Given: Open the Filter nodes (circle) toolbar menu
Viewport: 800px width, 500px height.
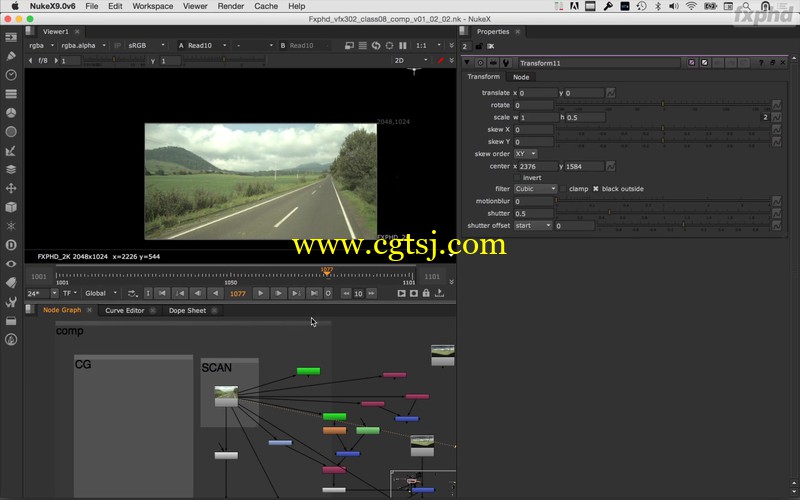Looking at the screenshot, I should click(x=11, y=132).
